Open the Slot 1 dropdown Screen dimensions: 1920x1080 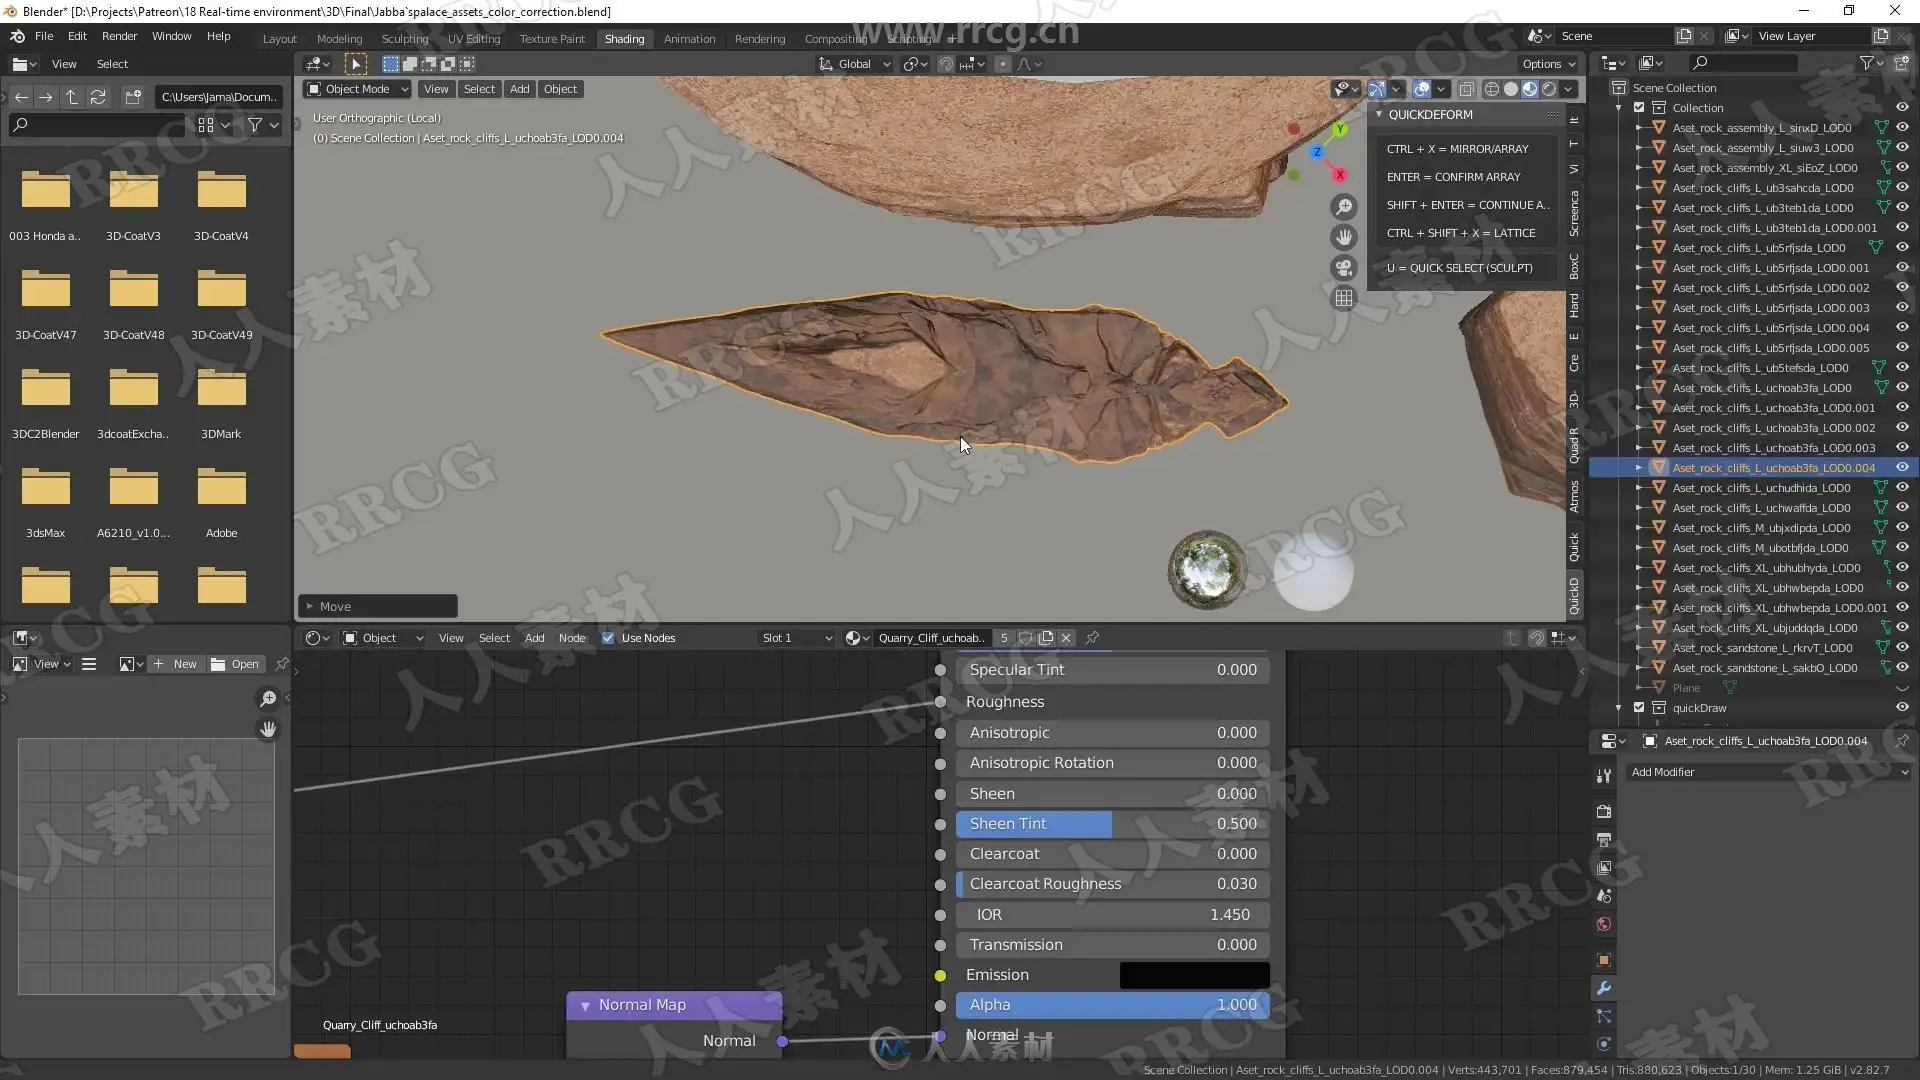(796, 638)
